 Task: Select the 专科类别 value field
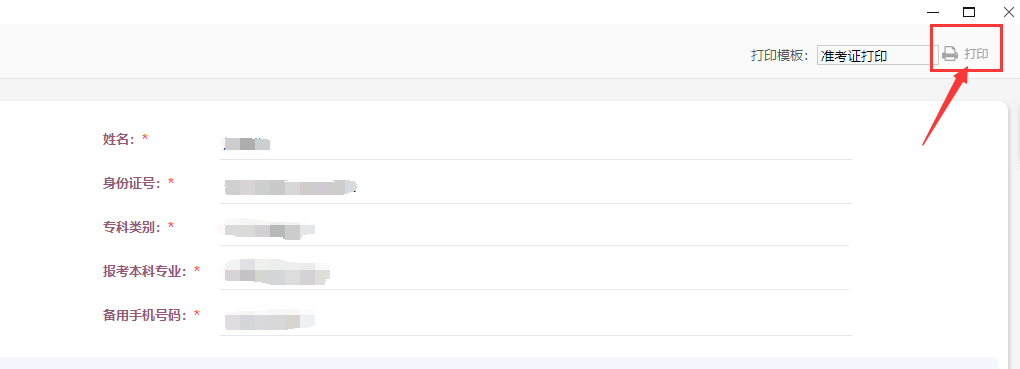coord(535,229)
